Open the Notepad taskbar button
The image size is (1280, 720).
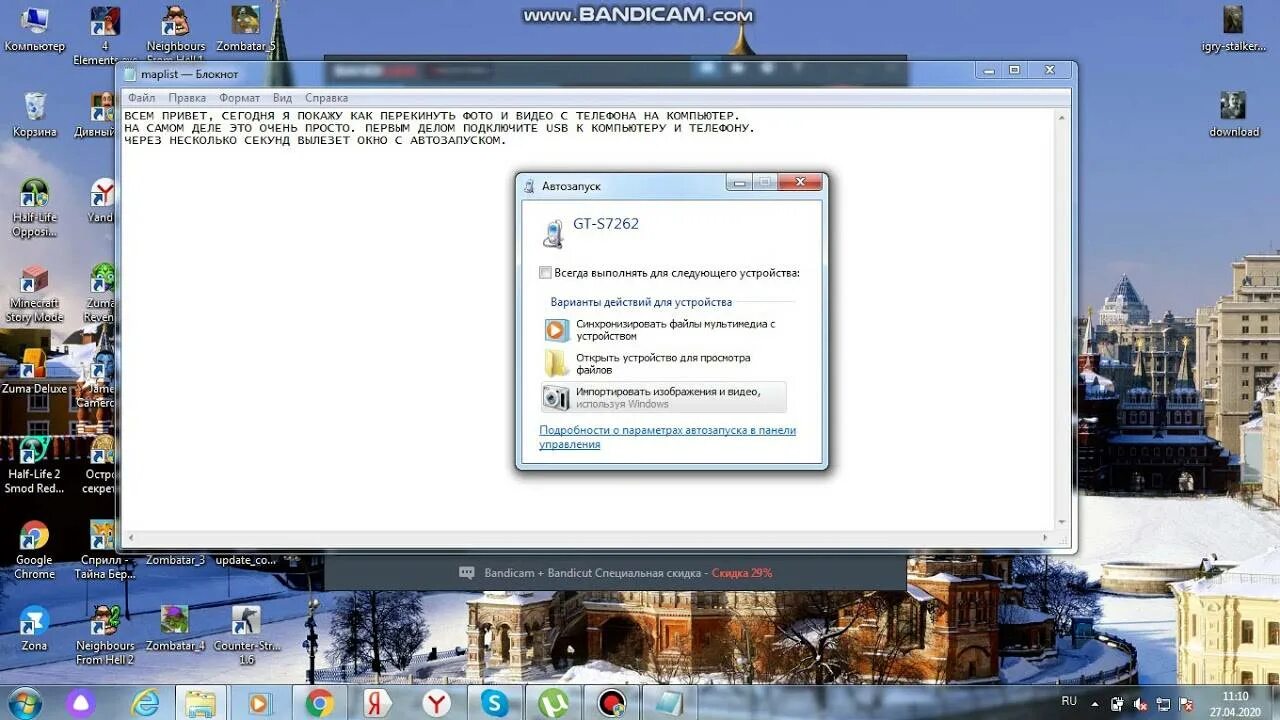669,703
